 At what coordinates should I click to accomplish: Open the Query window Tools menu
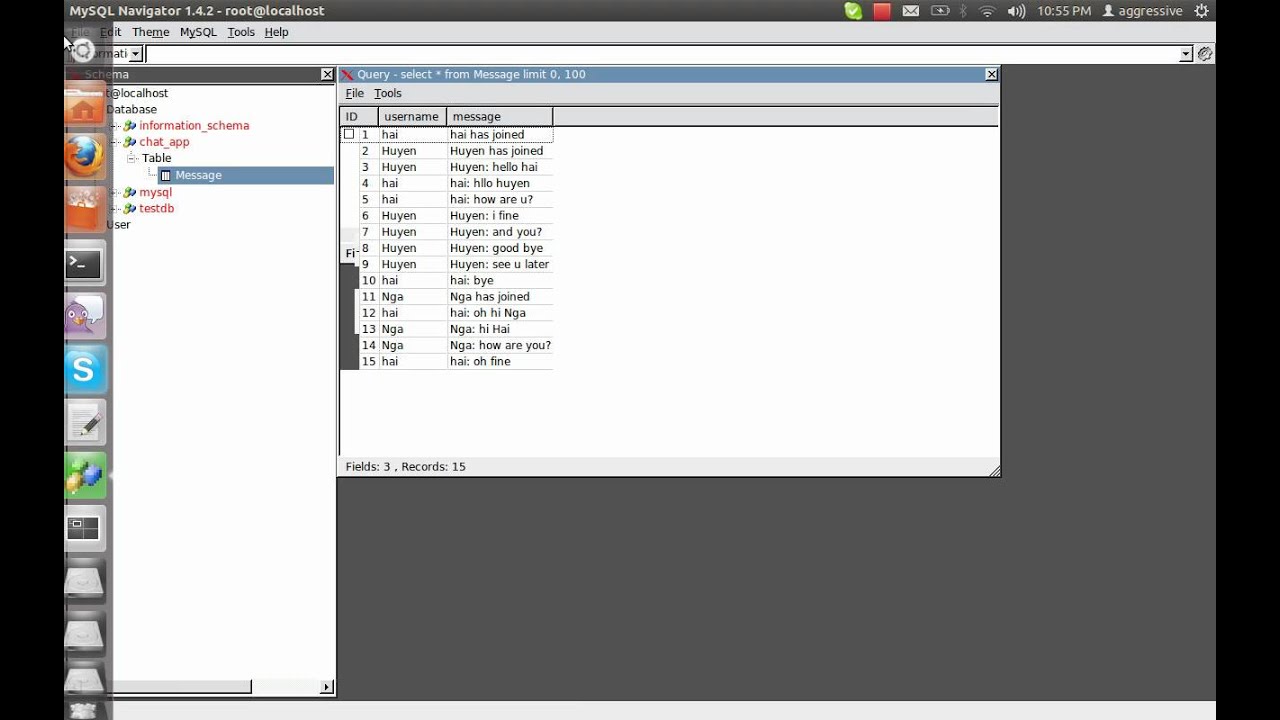coord(388,93)
